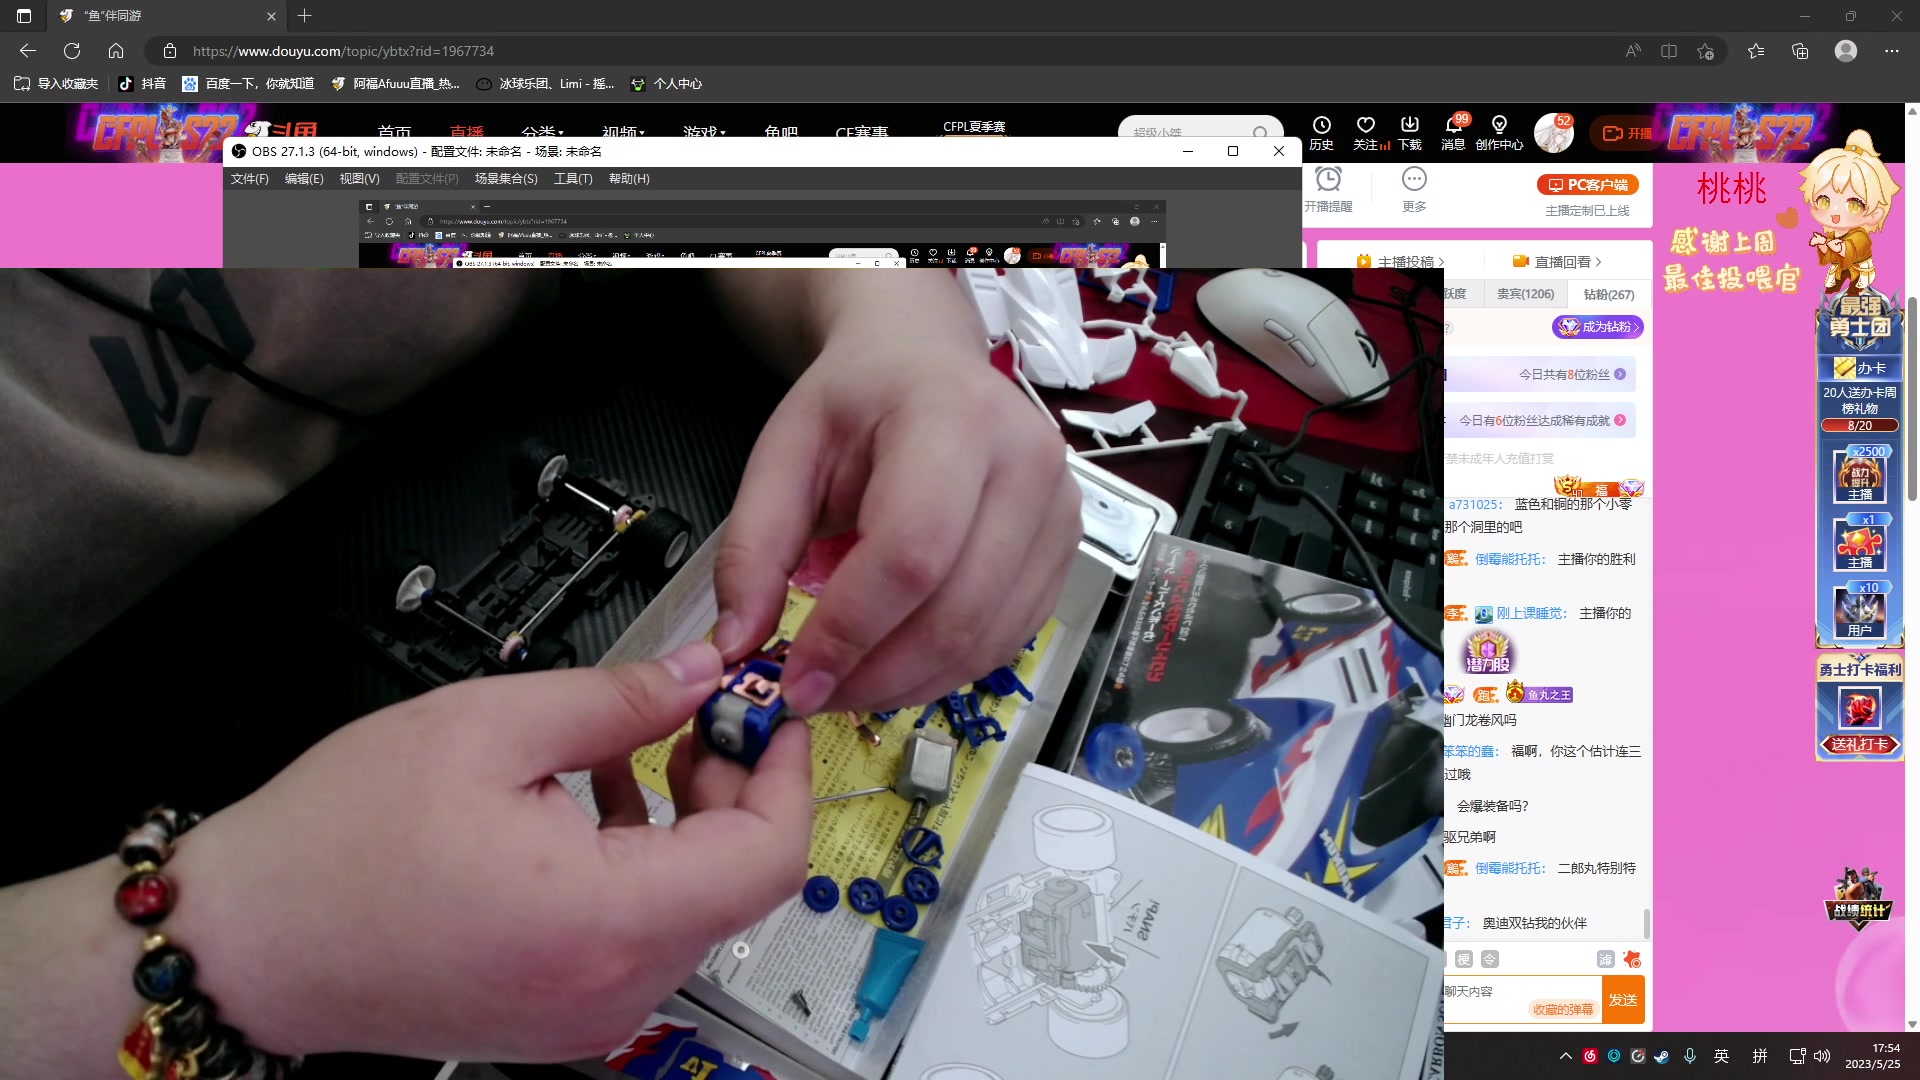Click the 发送 send button
Image resolution: width=1920 pixels, height=1080 pixels.
pos(1623,1000)
